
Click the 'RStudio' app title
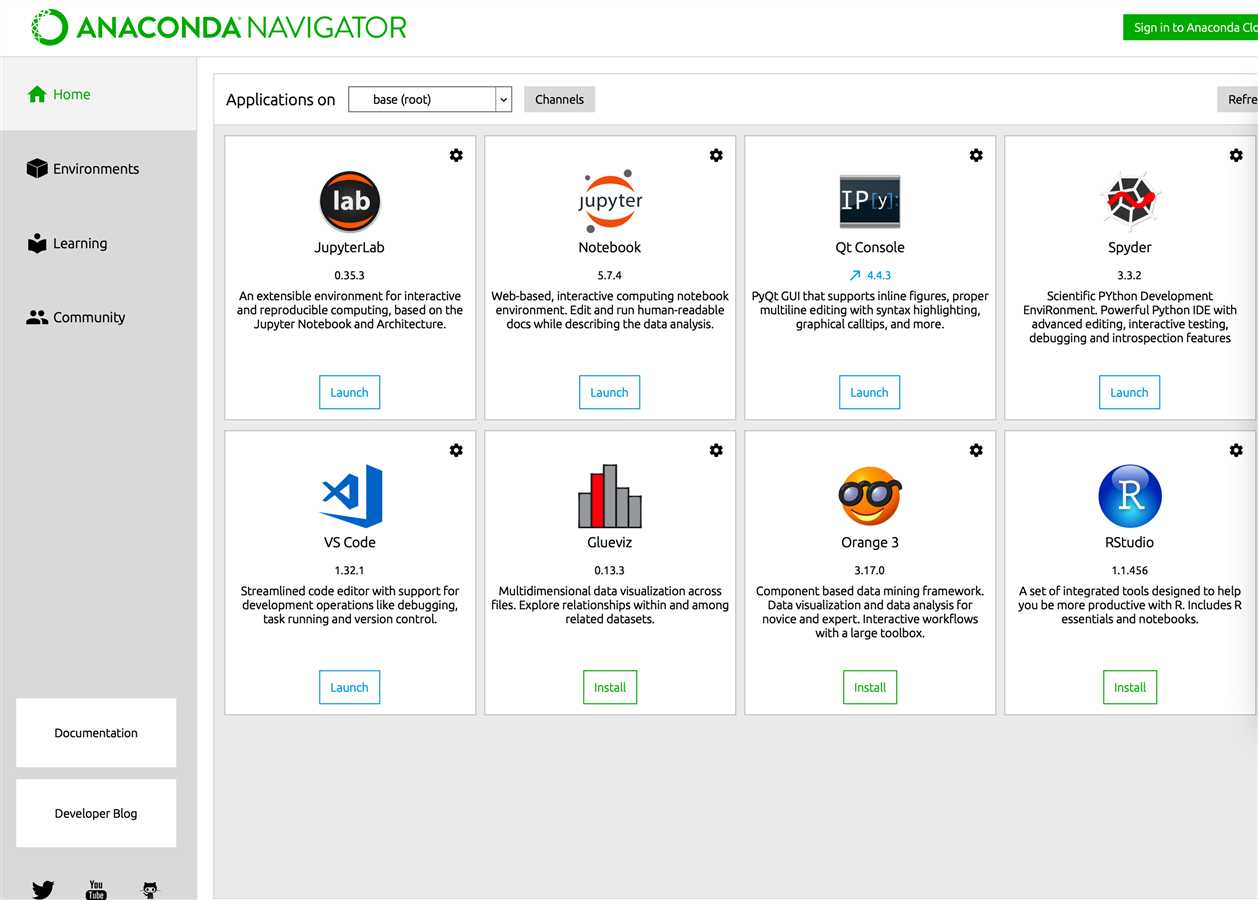coord(1130,542)
